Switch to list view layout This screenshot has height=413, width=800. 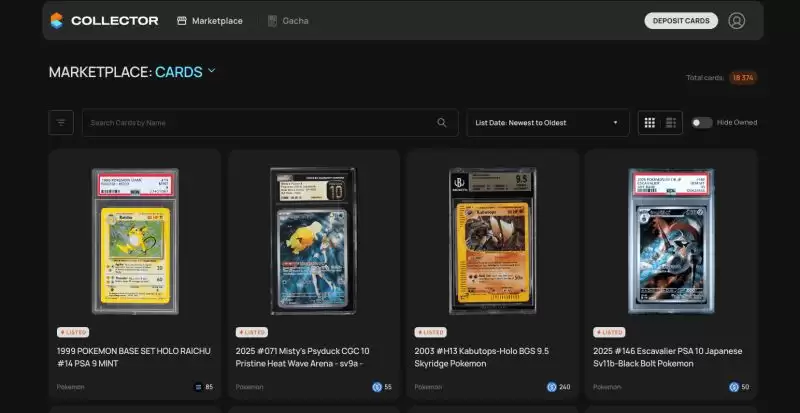671,123
